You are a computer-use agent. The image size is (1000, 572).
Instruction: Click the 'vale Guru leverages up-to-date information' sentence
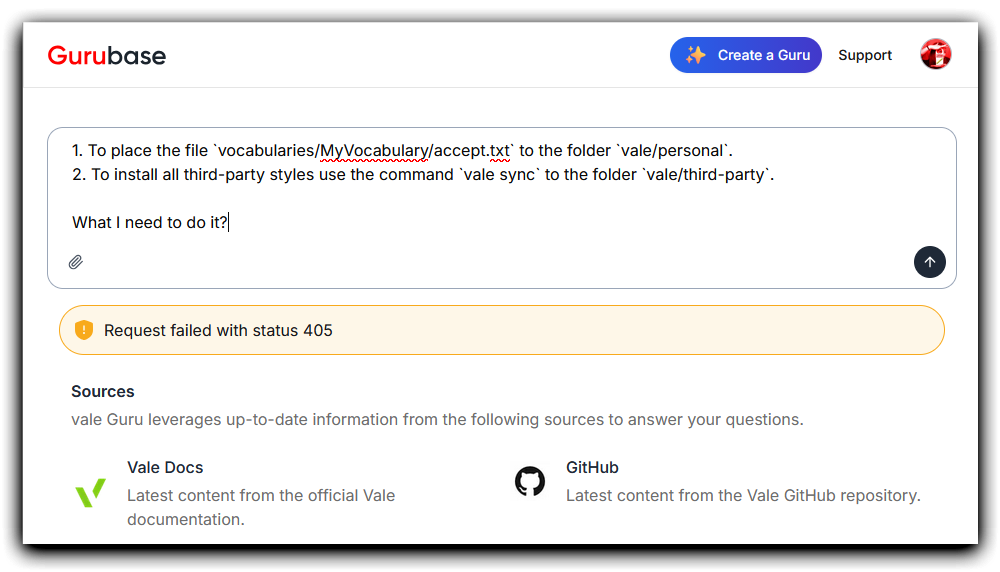click(x=437, y=419)
